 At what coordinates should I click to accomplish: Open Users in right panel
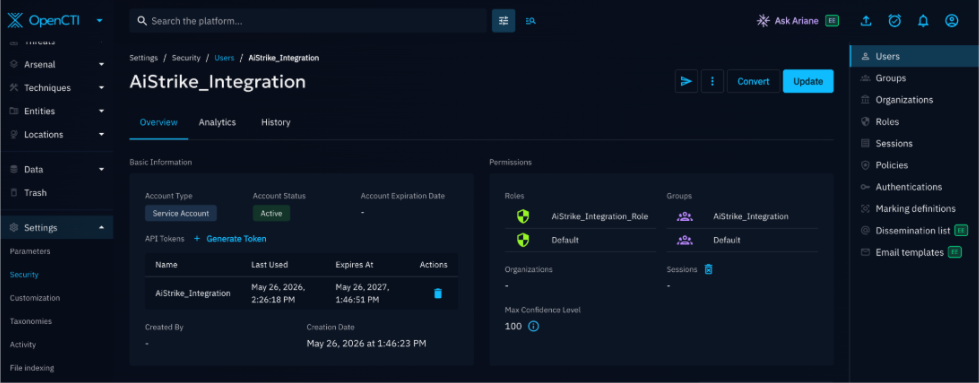914,56
